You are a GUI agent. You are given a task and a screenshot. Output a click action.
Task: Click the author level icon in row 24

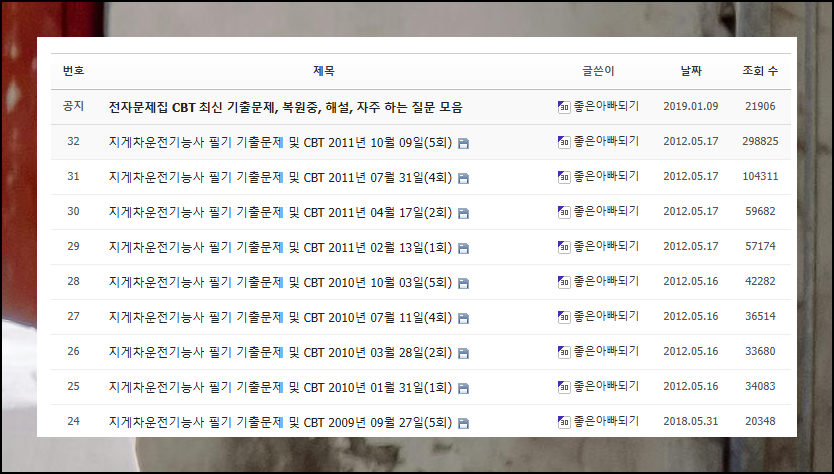click(x=564, y=422)
